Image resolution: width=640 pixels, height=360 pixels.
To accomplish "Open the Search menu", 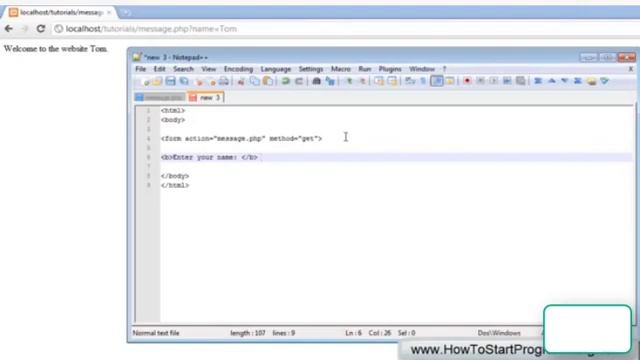I will (x=183, y=69).
